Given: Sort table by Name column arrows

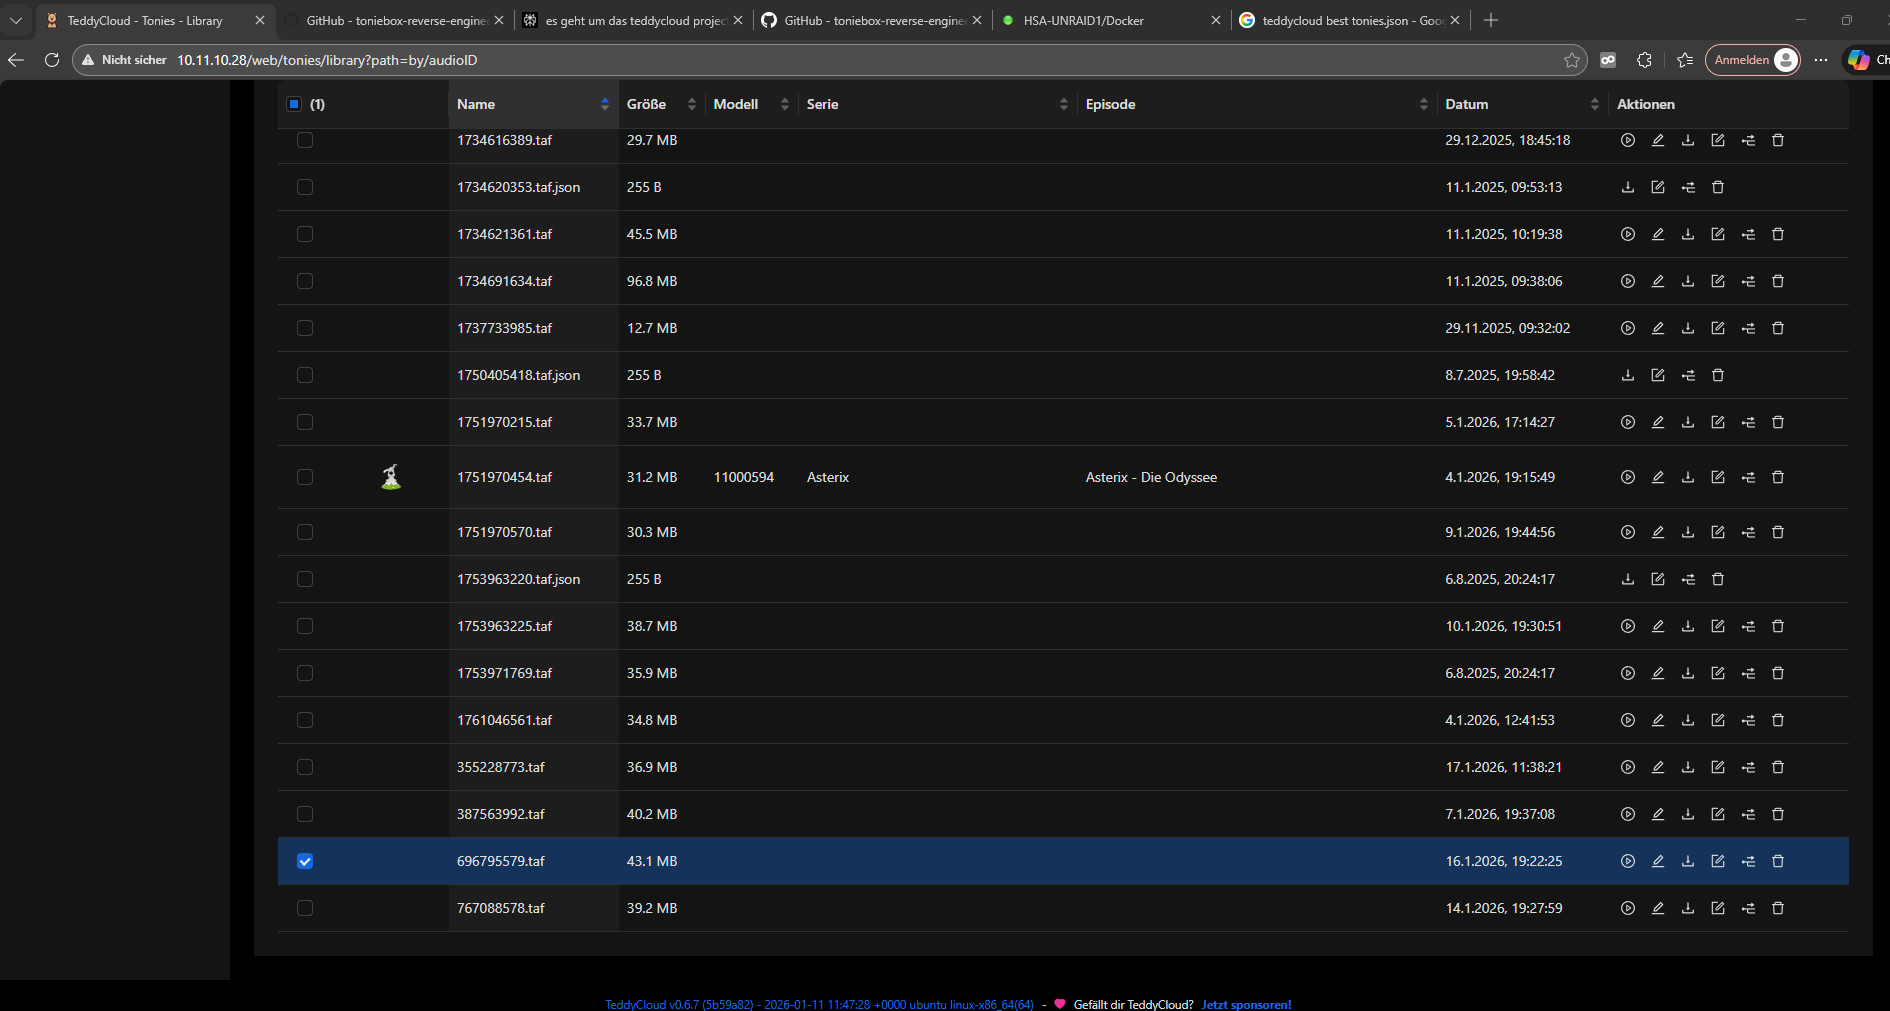Looking at the screenshot, I should (604, 104).
